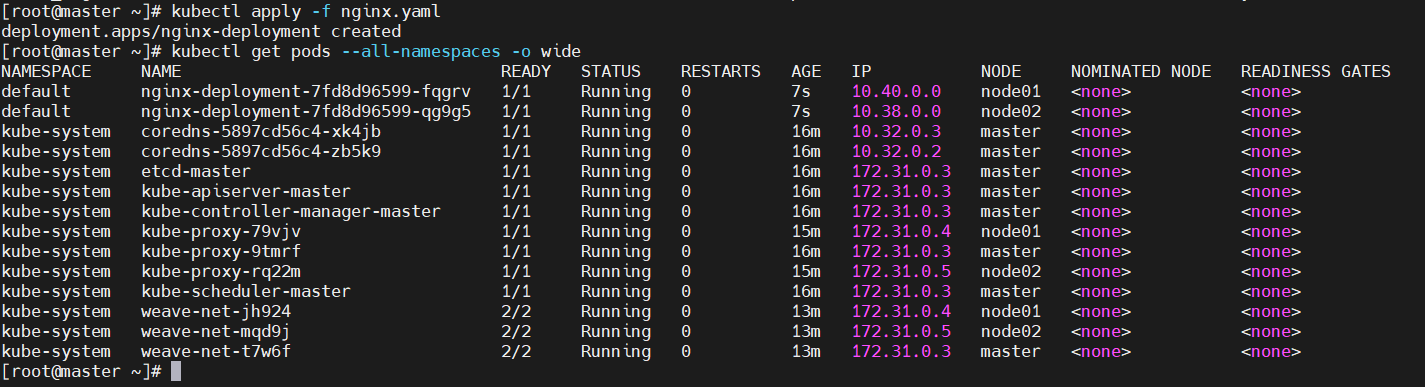
Task: Select pod name nginx-deployment-7fd8d96599-fqgrv
Action: pos(306,91)
